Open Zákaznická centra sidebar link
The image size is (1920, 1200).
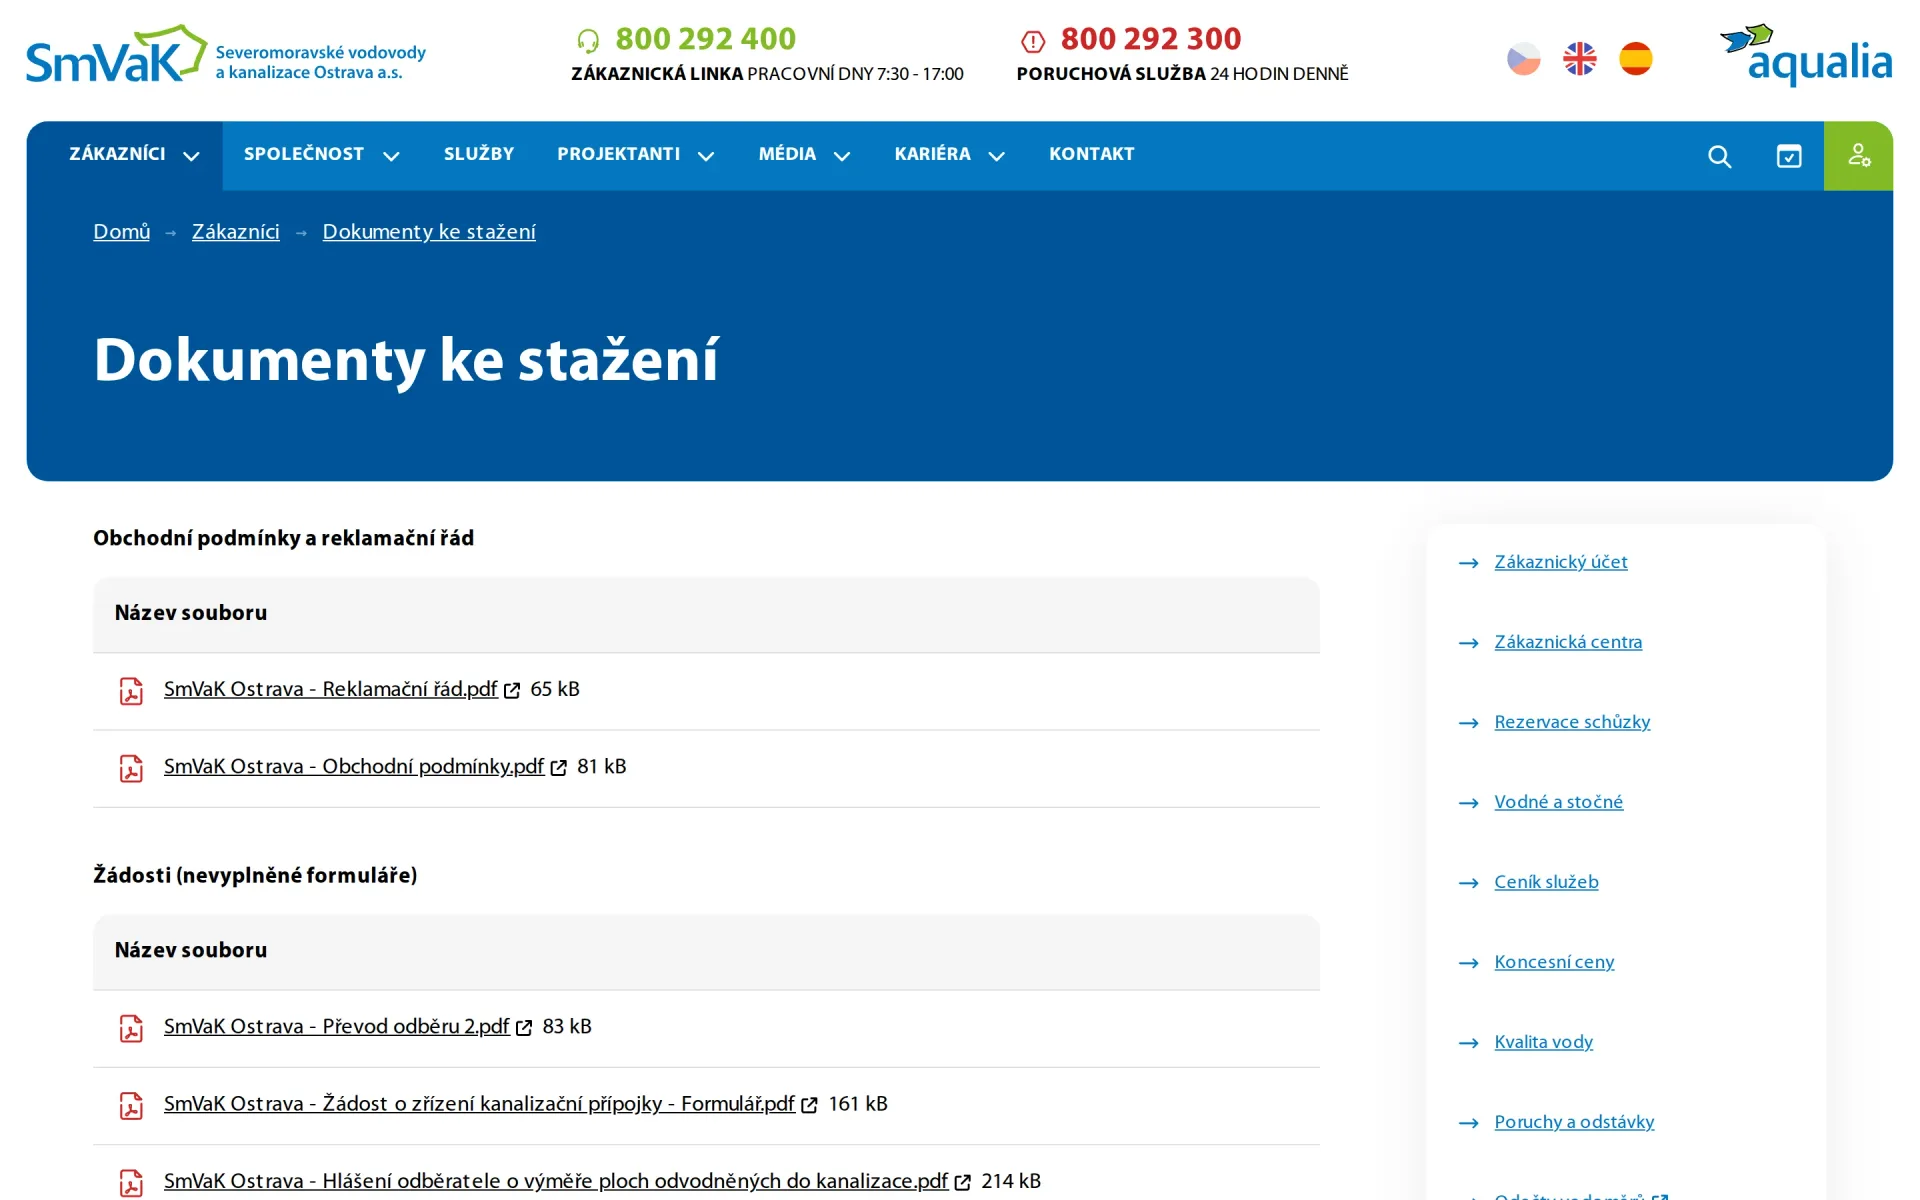coord(1568,642)
